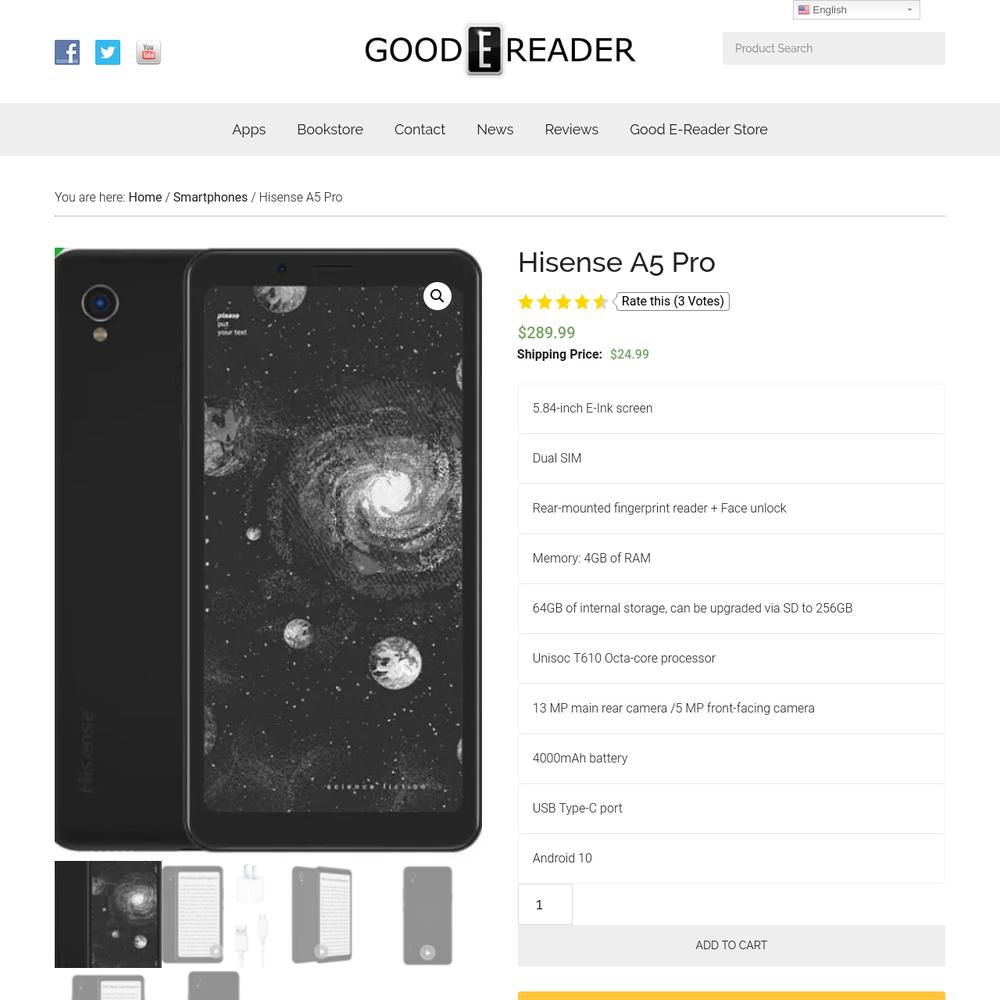Open the Twitter social icon
The height and width of the screenshot is (1000, 1000).
[108, 52]
